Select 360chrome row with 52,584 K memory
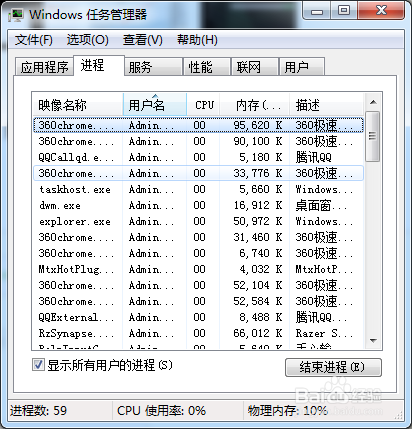Image resolution: width=412 pixels, height=429 pixels. click(x=198, y=301)
